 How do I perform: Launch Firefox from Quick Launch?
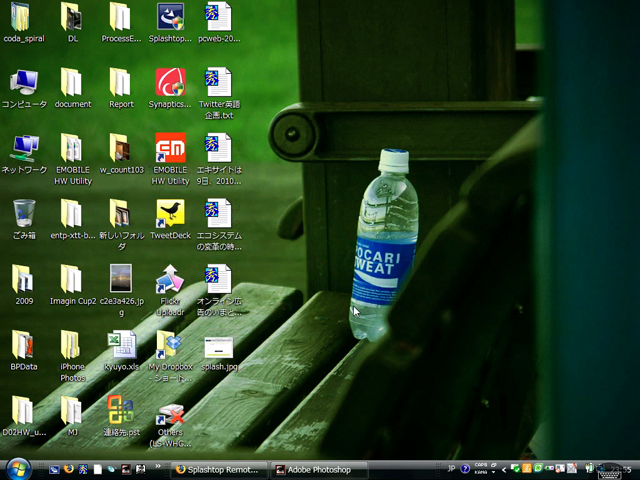point(69,469)
